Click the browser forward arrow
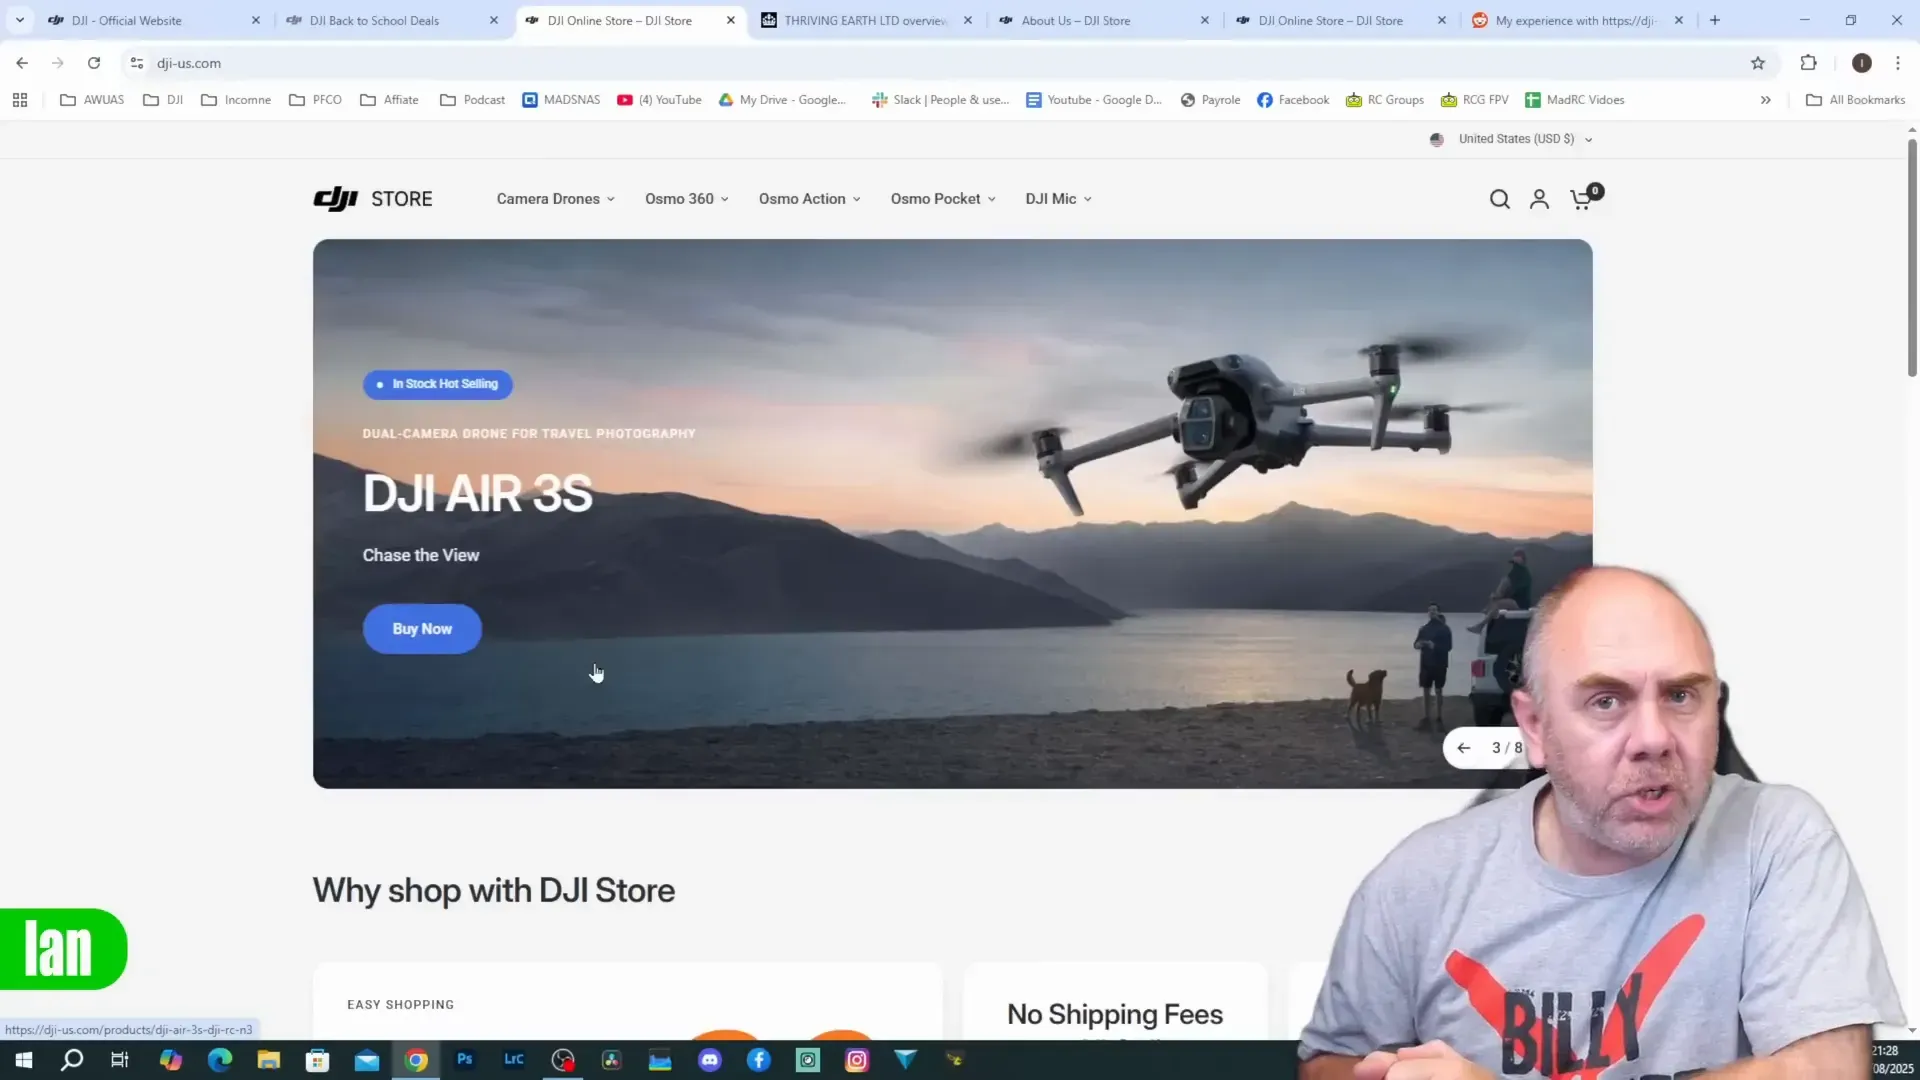Screen dimensions: 1920x1080 pyautogui.click(x=58, y=63)
